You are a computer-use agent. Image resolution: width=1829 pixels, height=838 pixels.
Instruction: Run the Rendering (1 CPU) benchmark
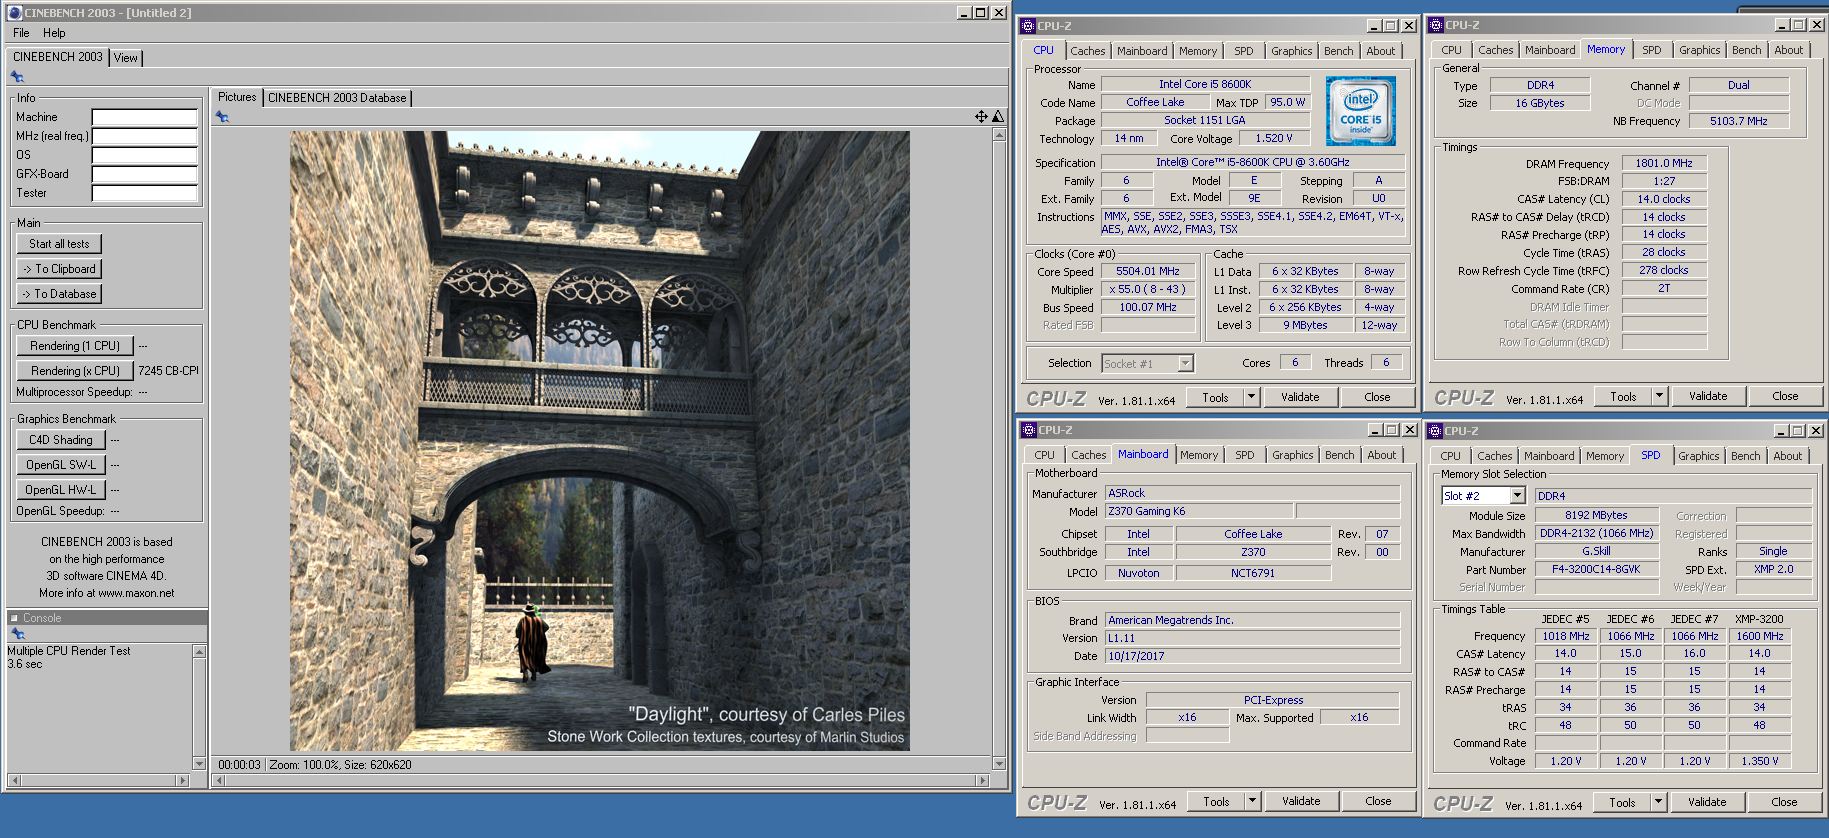[75, 346]
